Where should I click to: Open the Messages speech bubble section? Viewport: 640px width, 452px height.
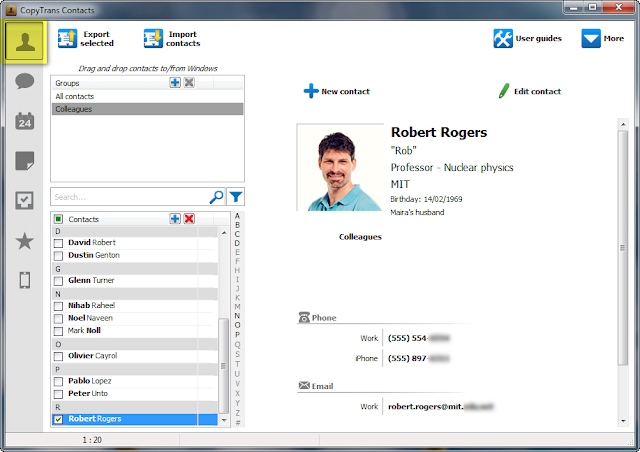coord(24,81)
